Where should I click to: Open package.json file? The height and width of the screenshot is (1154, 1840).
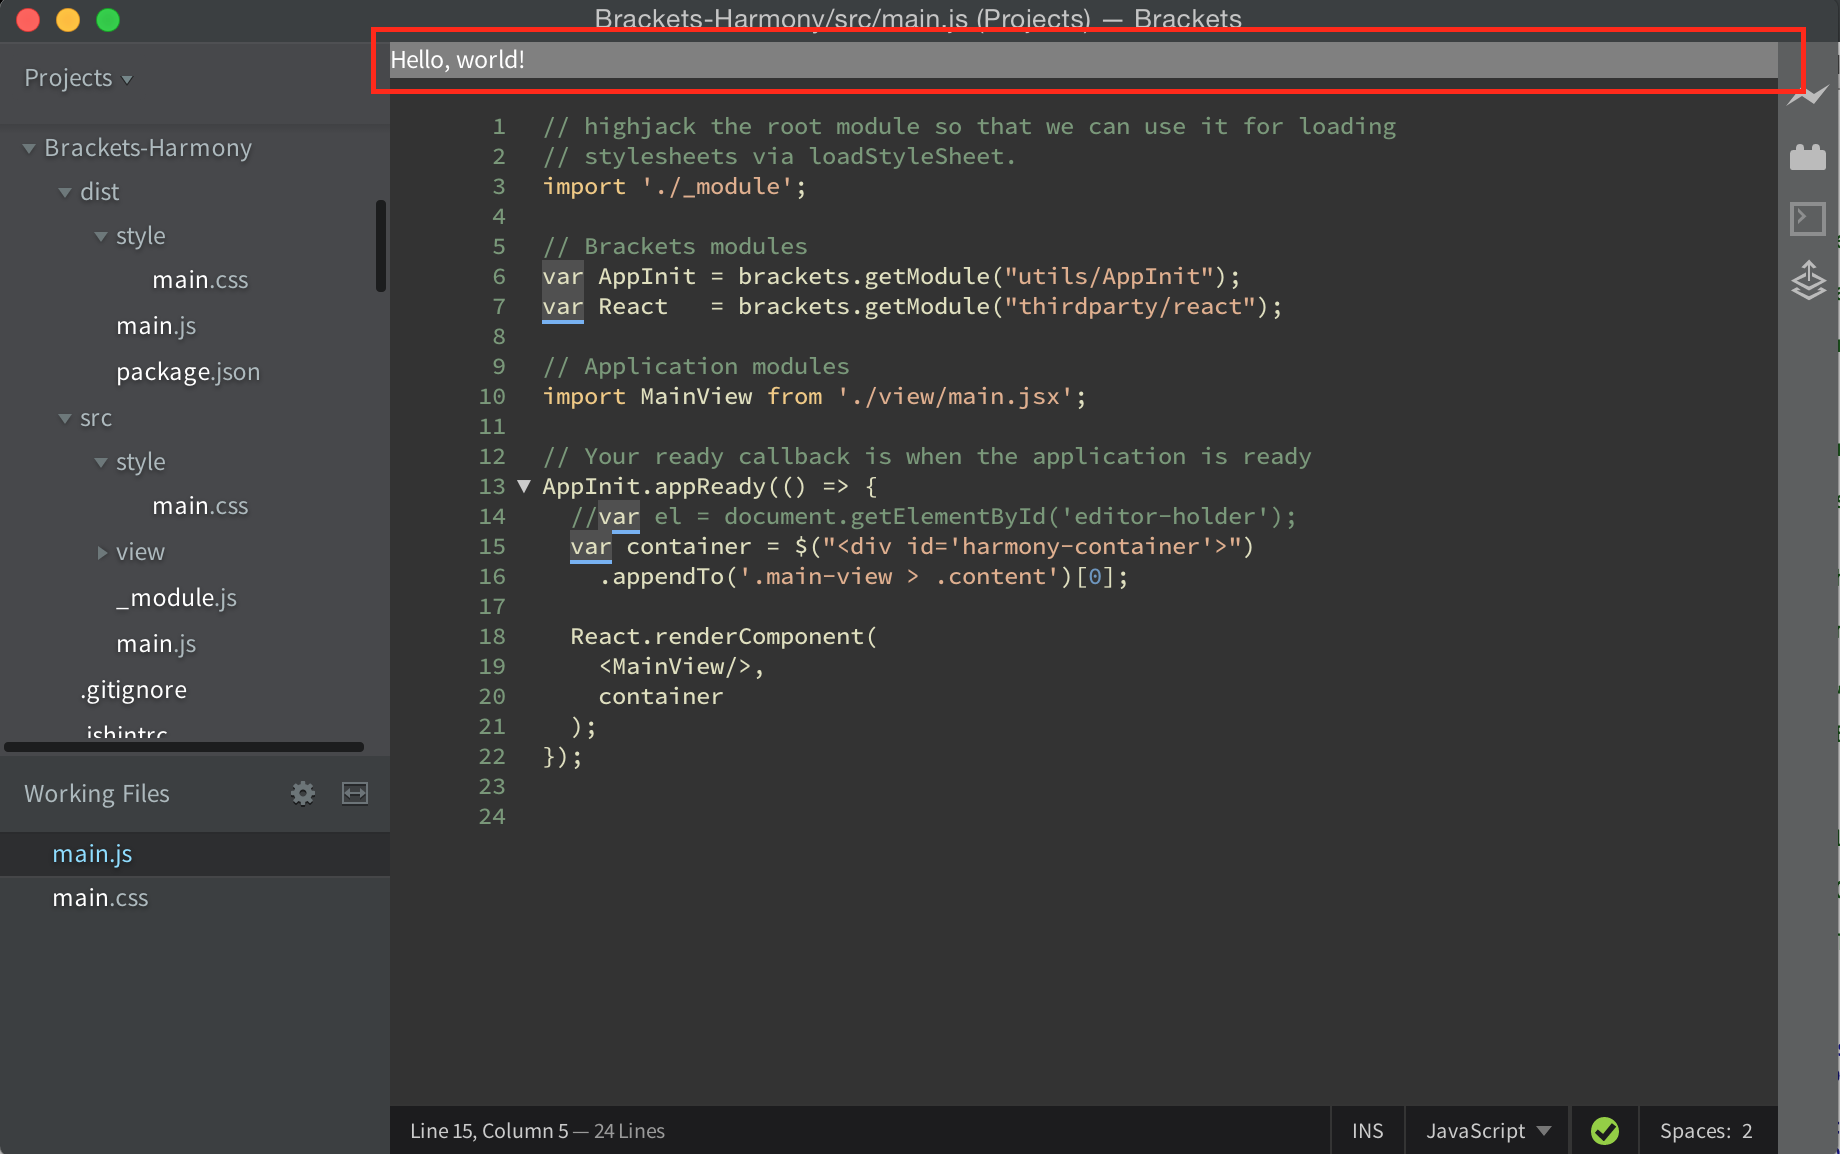[188, 372]
